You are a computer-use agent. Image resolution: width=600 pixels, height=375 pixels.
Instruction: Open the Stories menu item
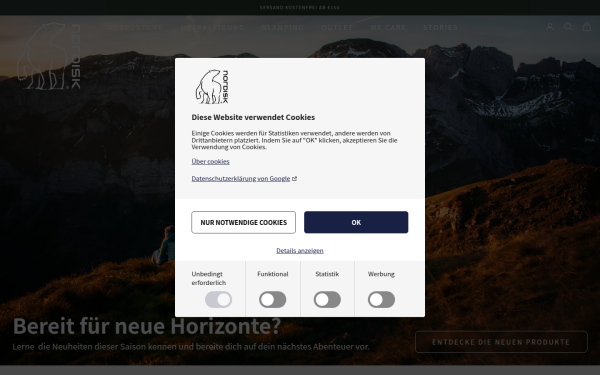tap(440, 28)
